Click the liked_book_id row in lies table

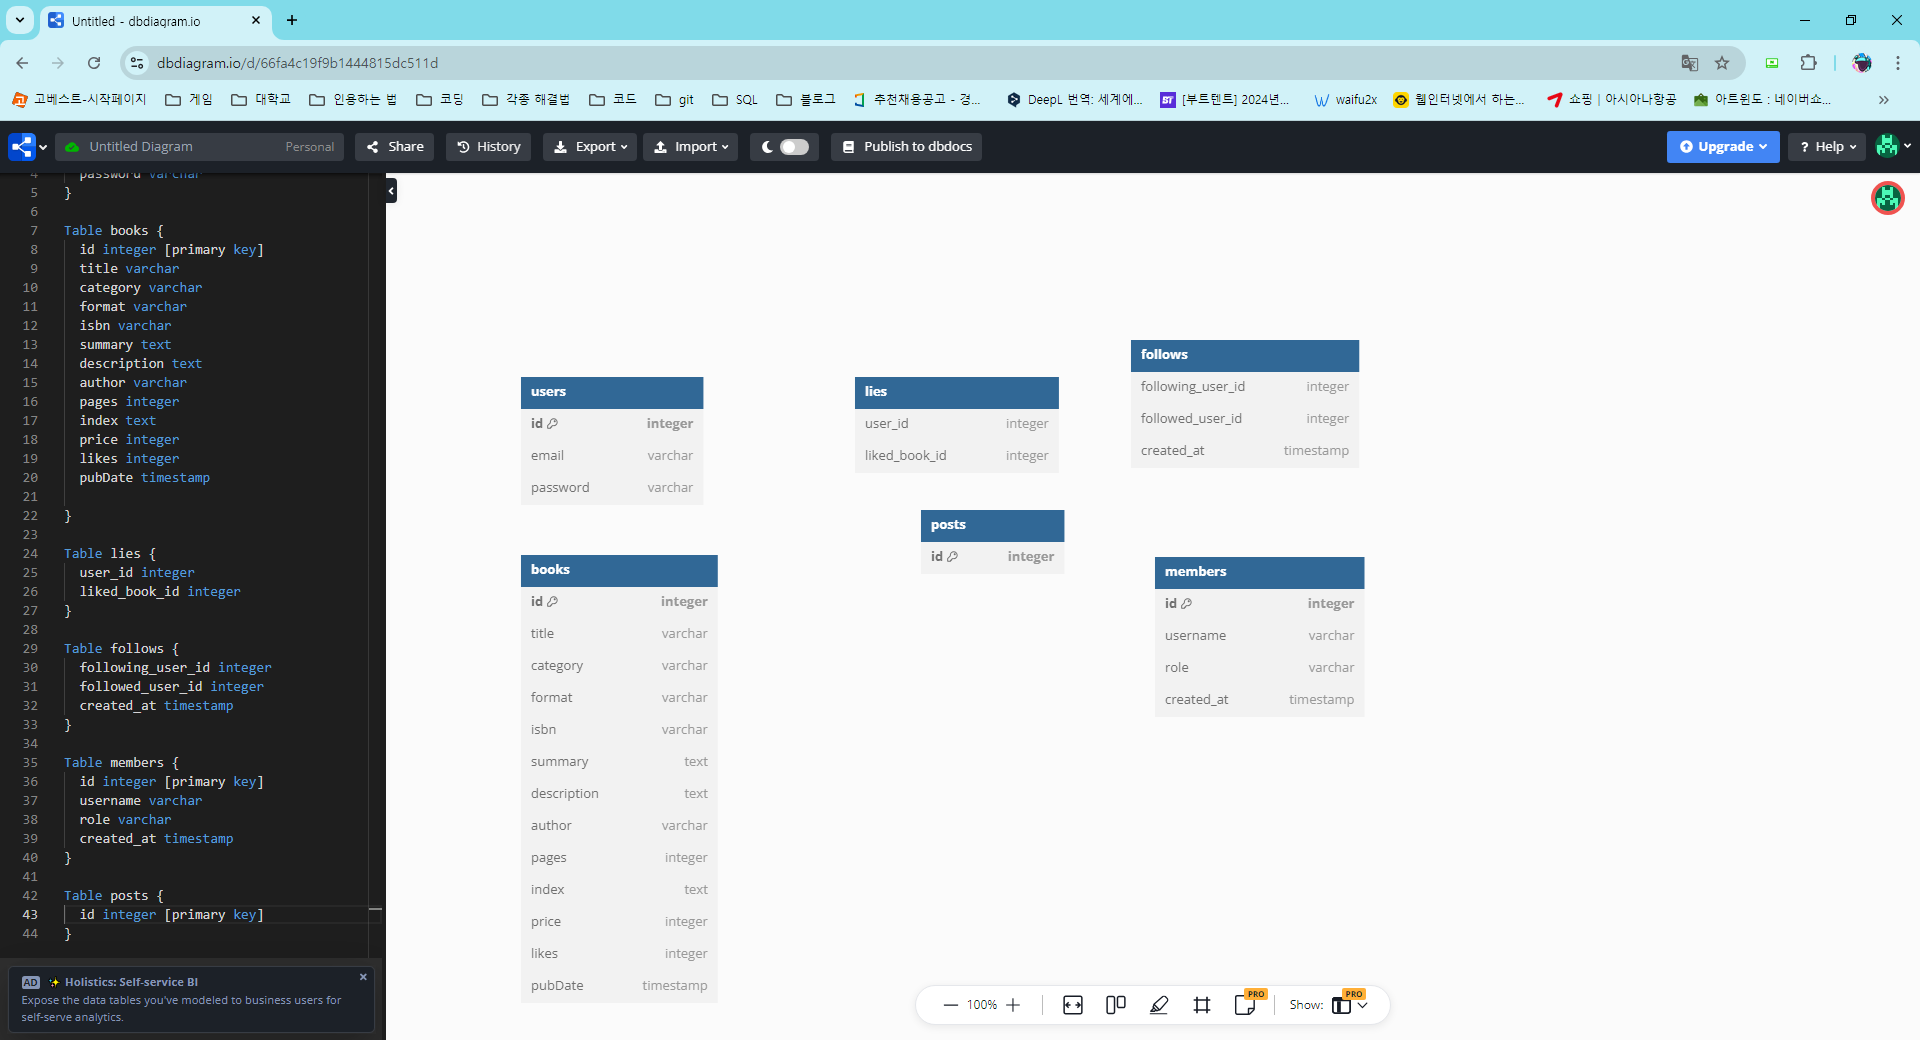coord(957,456)
